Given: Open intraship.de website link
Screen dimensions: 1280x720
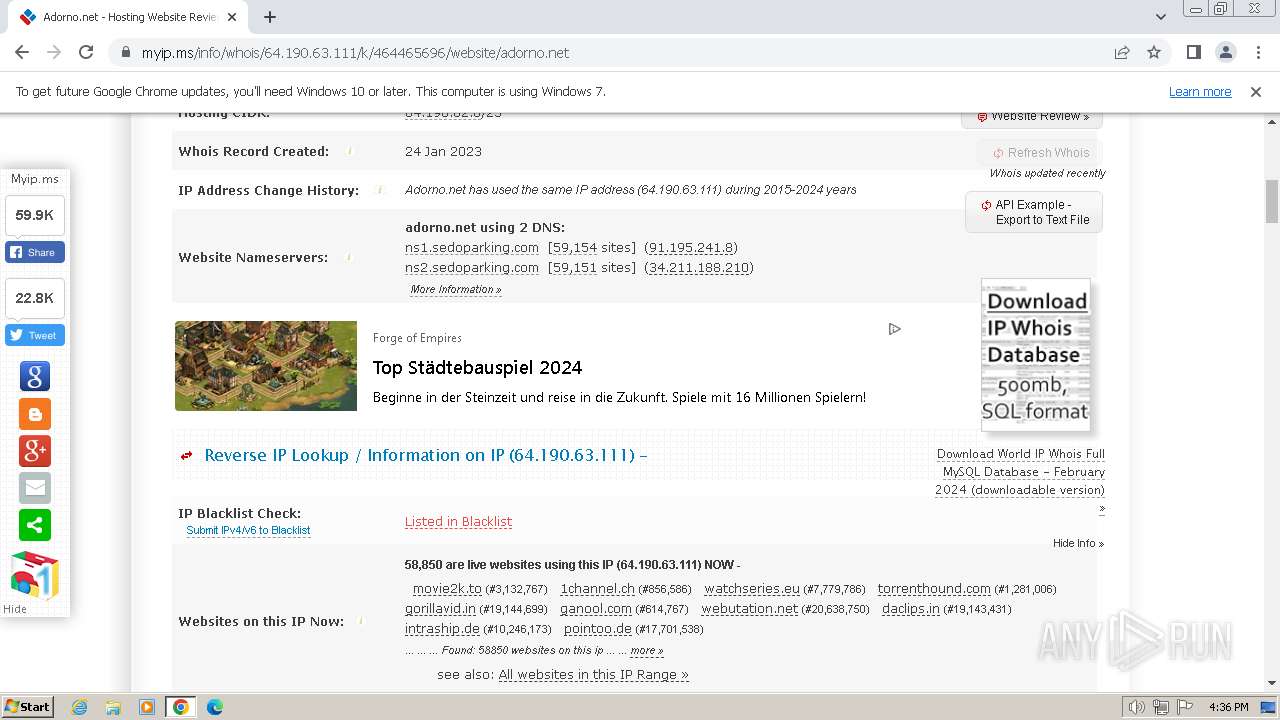Looking at the screenshot, I should 442,629.
